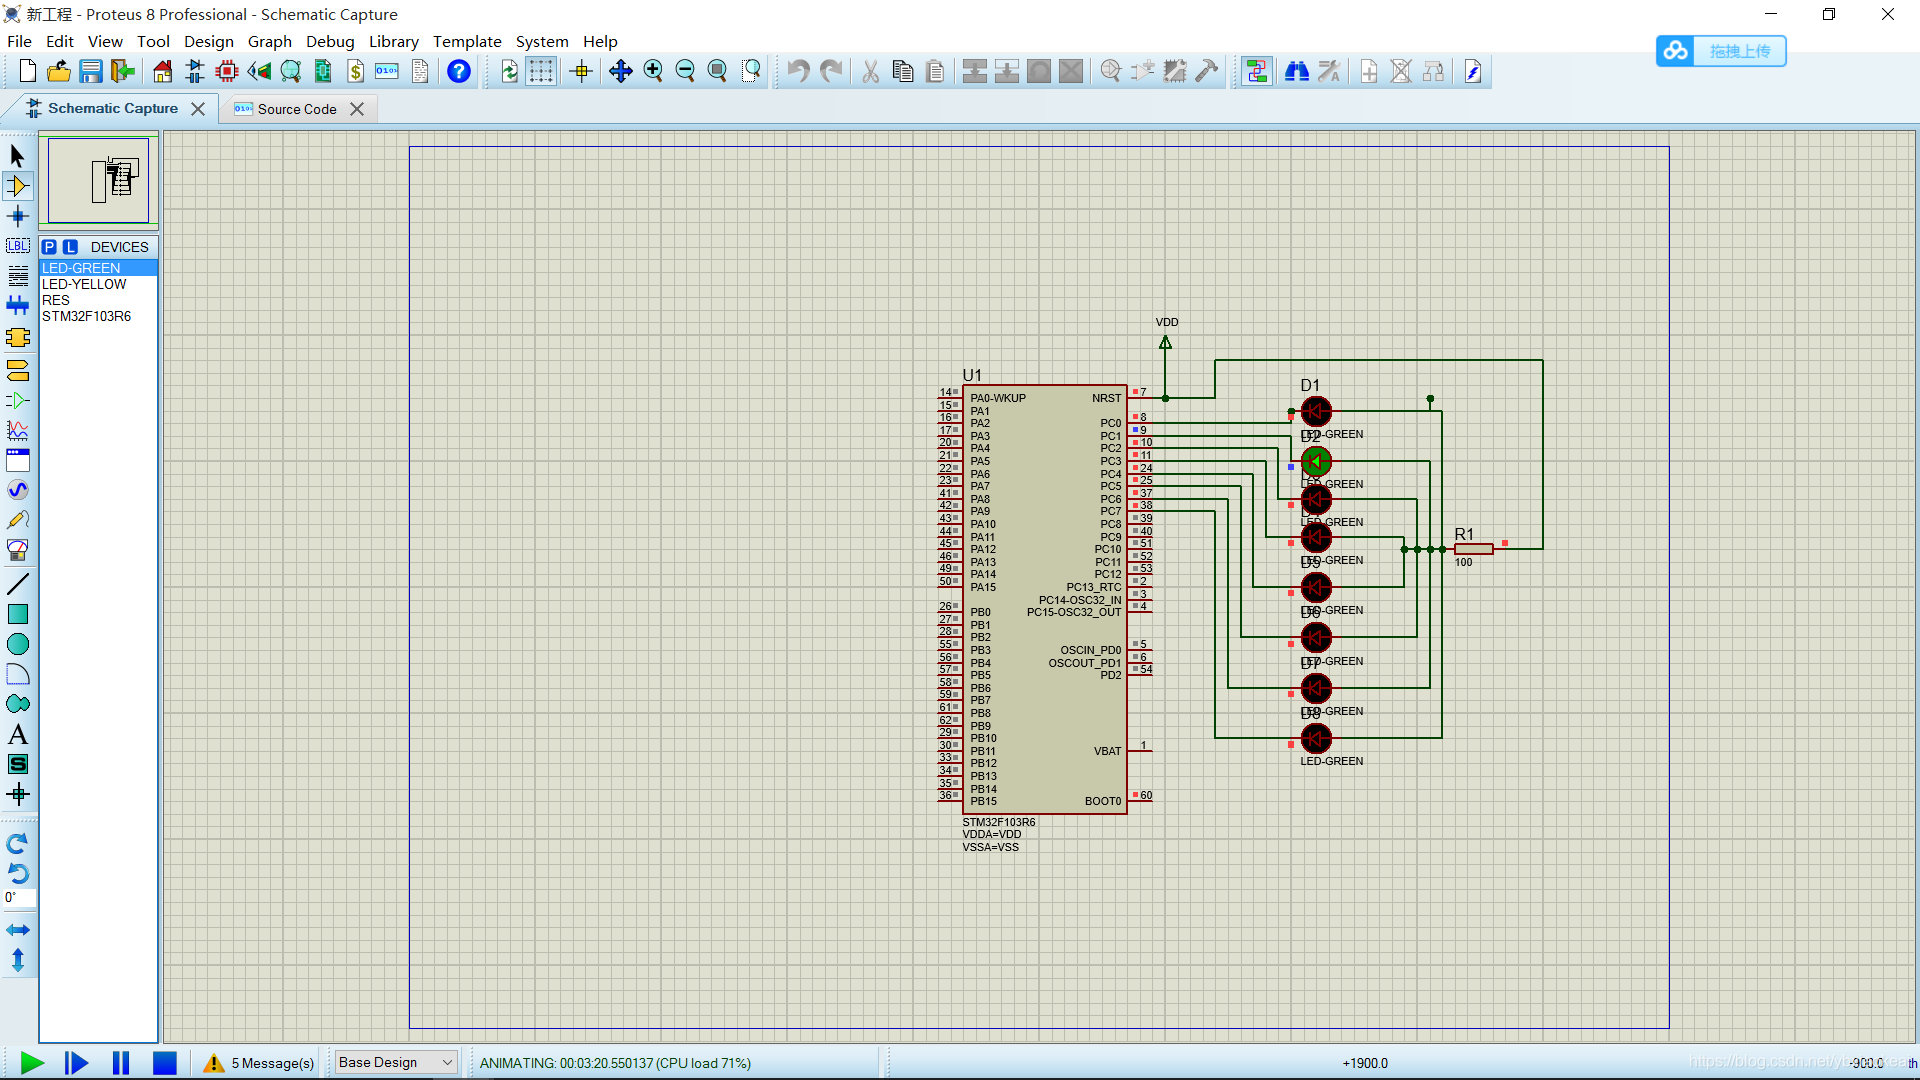
Task: Select the Generator Mode tool
Action: coord(17,490)
